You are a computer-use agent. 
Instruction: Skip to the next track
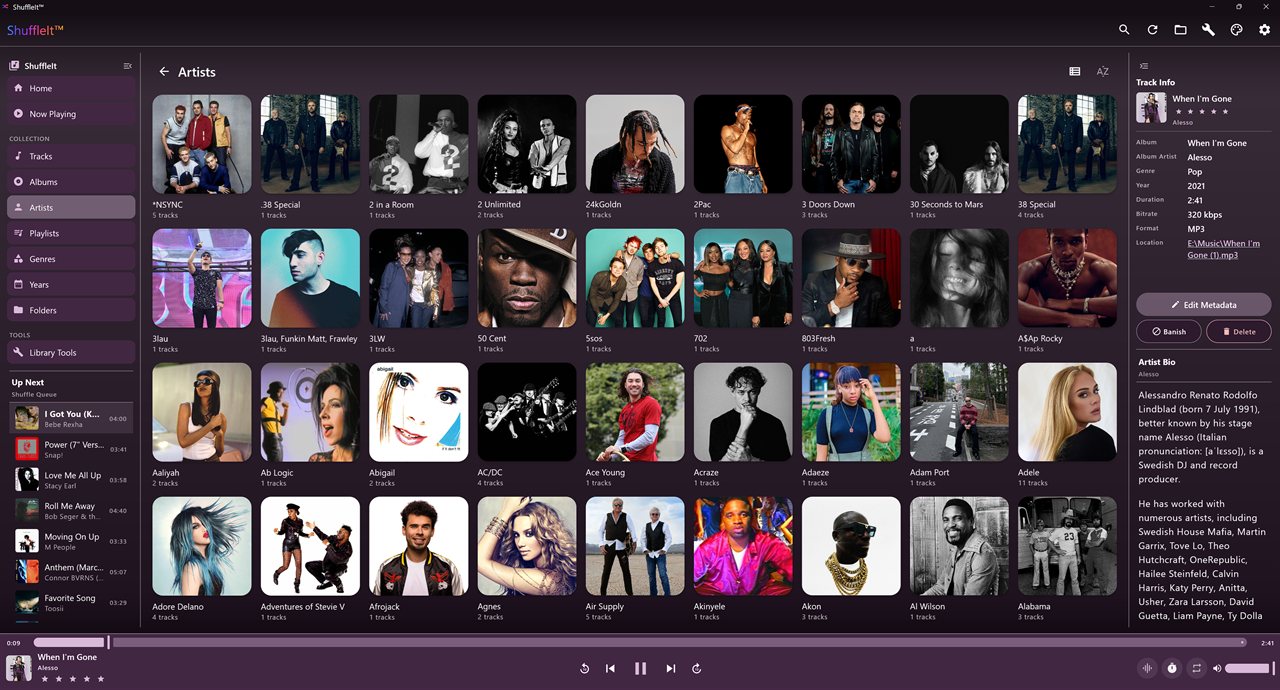[670, 668]
